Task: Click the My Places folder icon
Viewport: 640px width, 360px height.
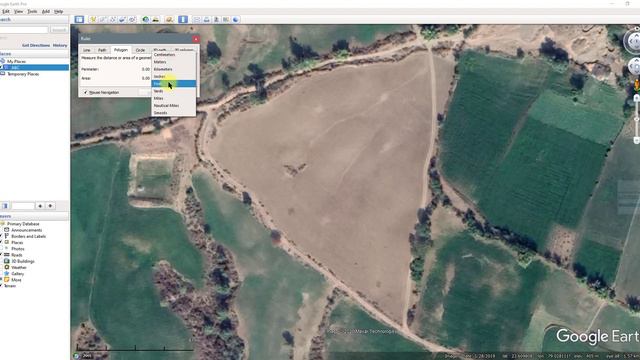Action: click(2, 61)
